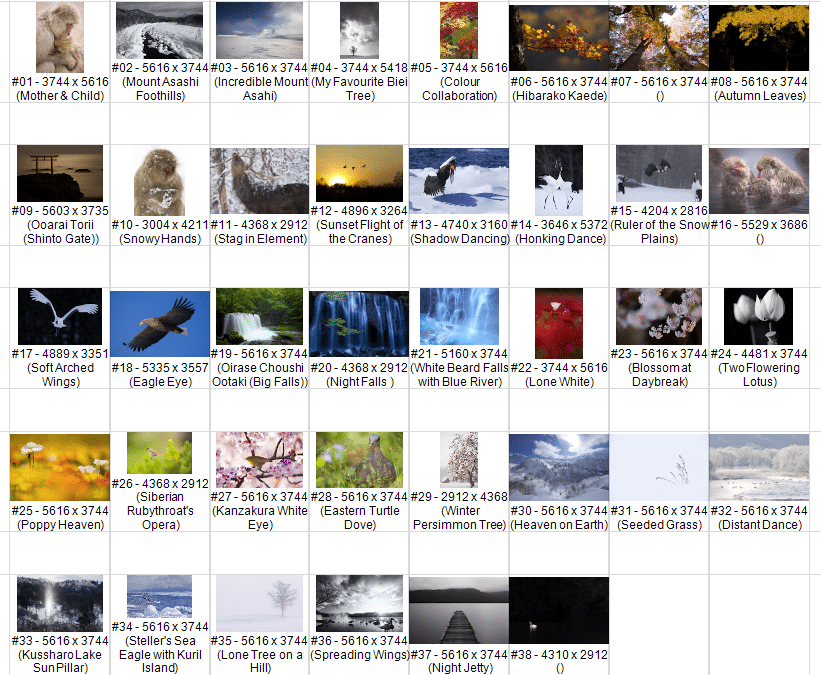Click the My Favourite Biei Tree image
The height and width of the screenshot is (675, 821).
click(x=359, y=30)
